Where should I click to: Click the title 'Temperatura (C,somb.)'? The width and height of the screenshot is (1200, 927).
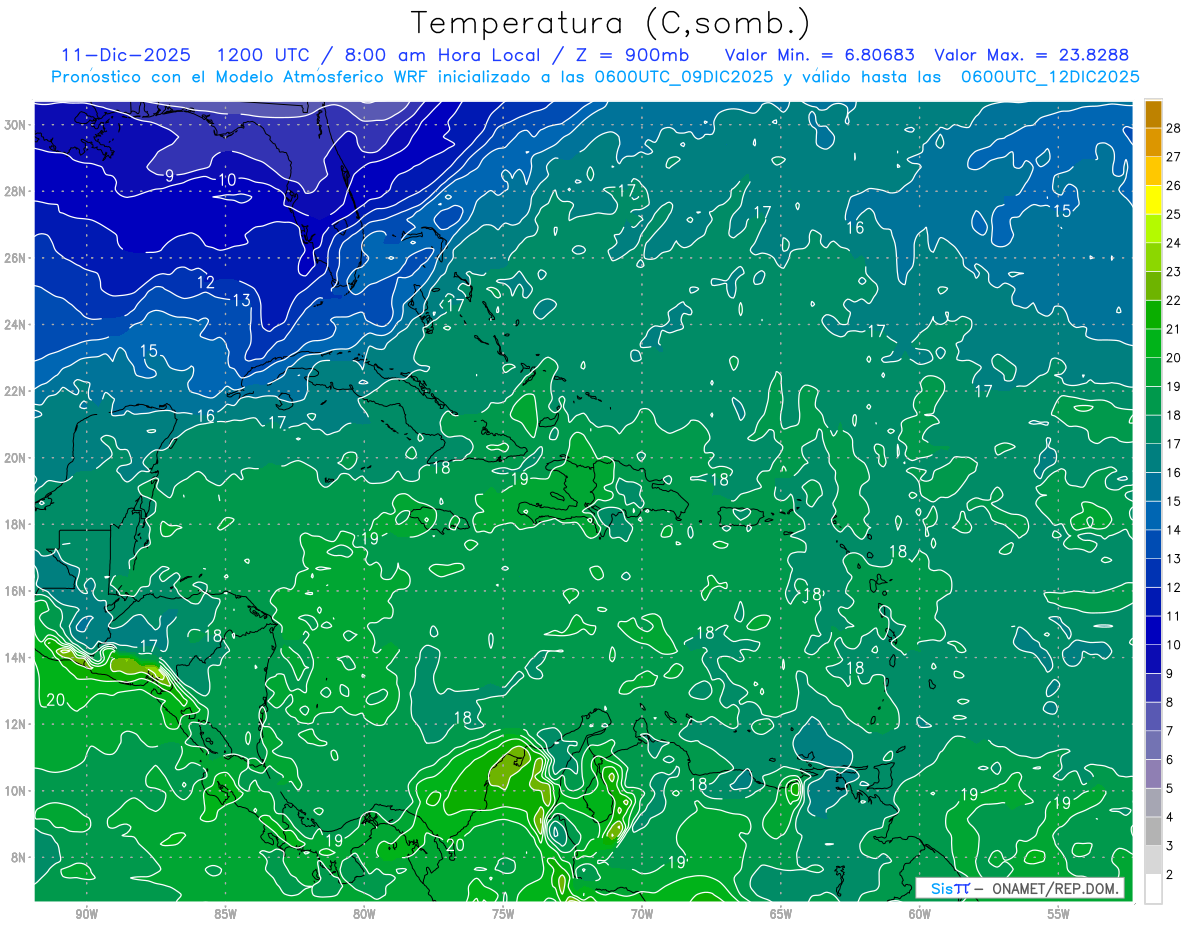[611, 23]
